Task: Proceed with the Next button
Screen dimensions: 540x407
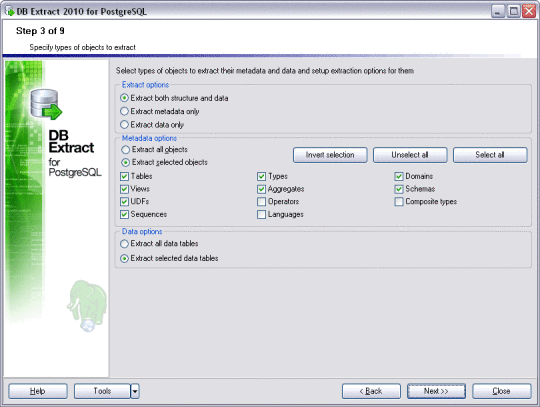Action: 436,391
